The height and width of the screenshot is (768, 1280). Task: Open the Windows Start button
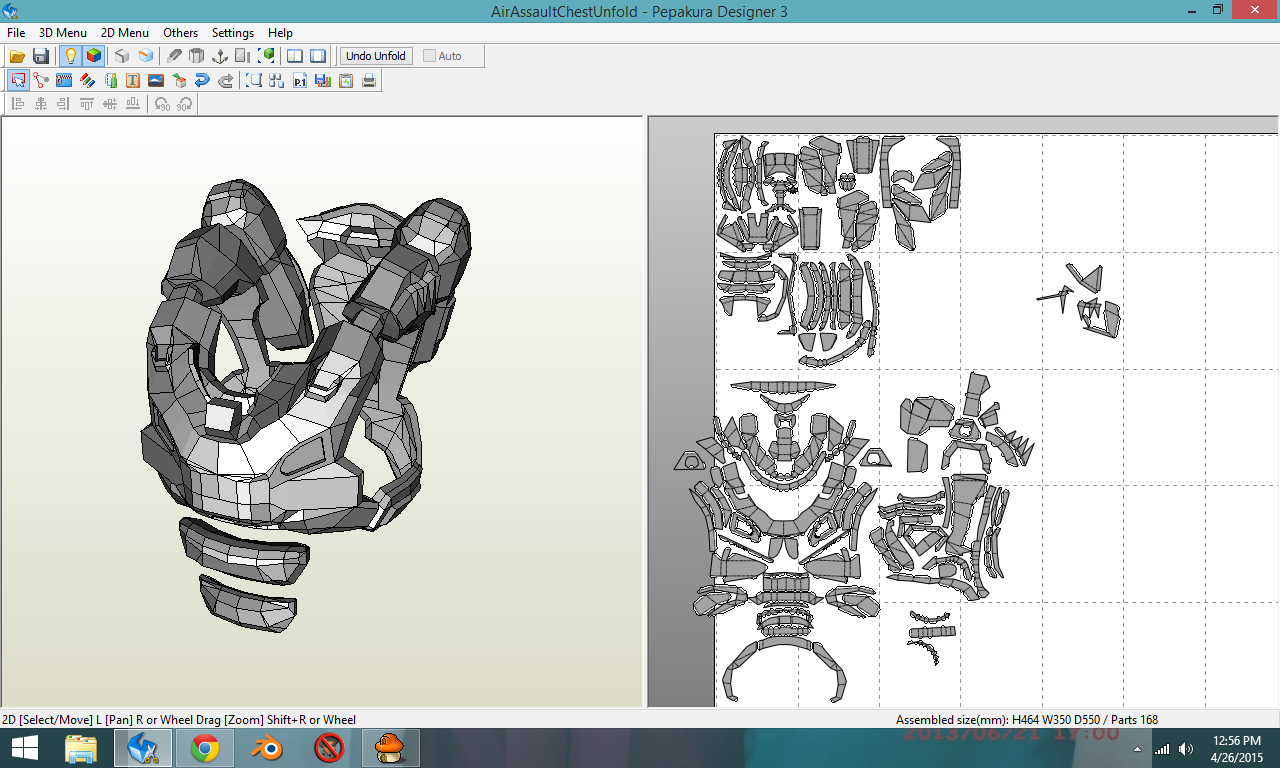[x=24, y=748]
